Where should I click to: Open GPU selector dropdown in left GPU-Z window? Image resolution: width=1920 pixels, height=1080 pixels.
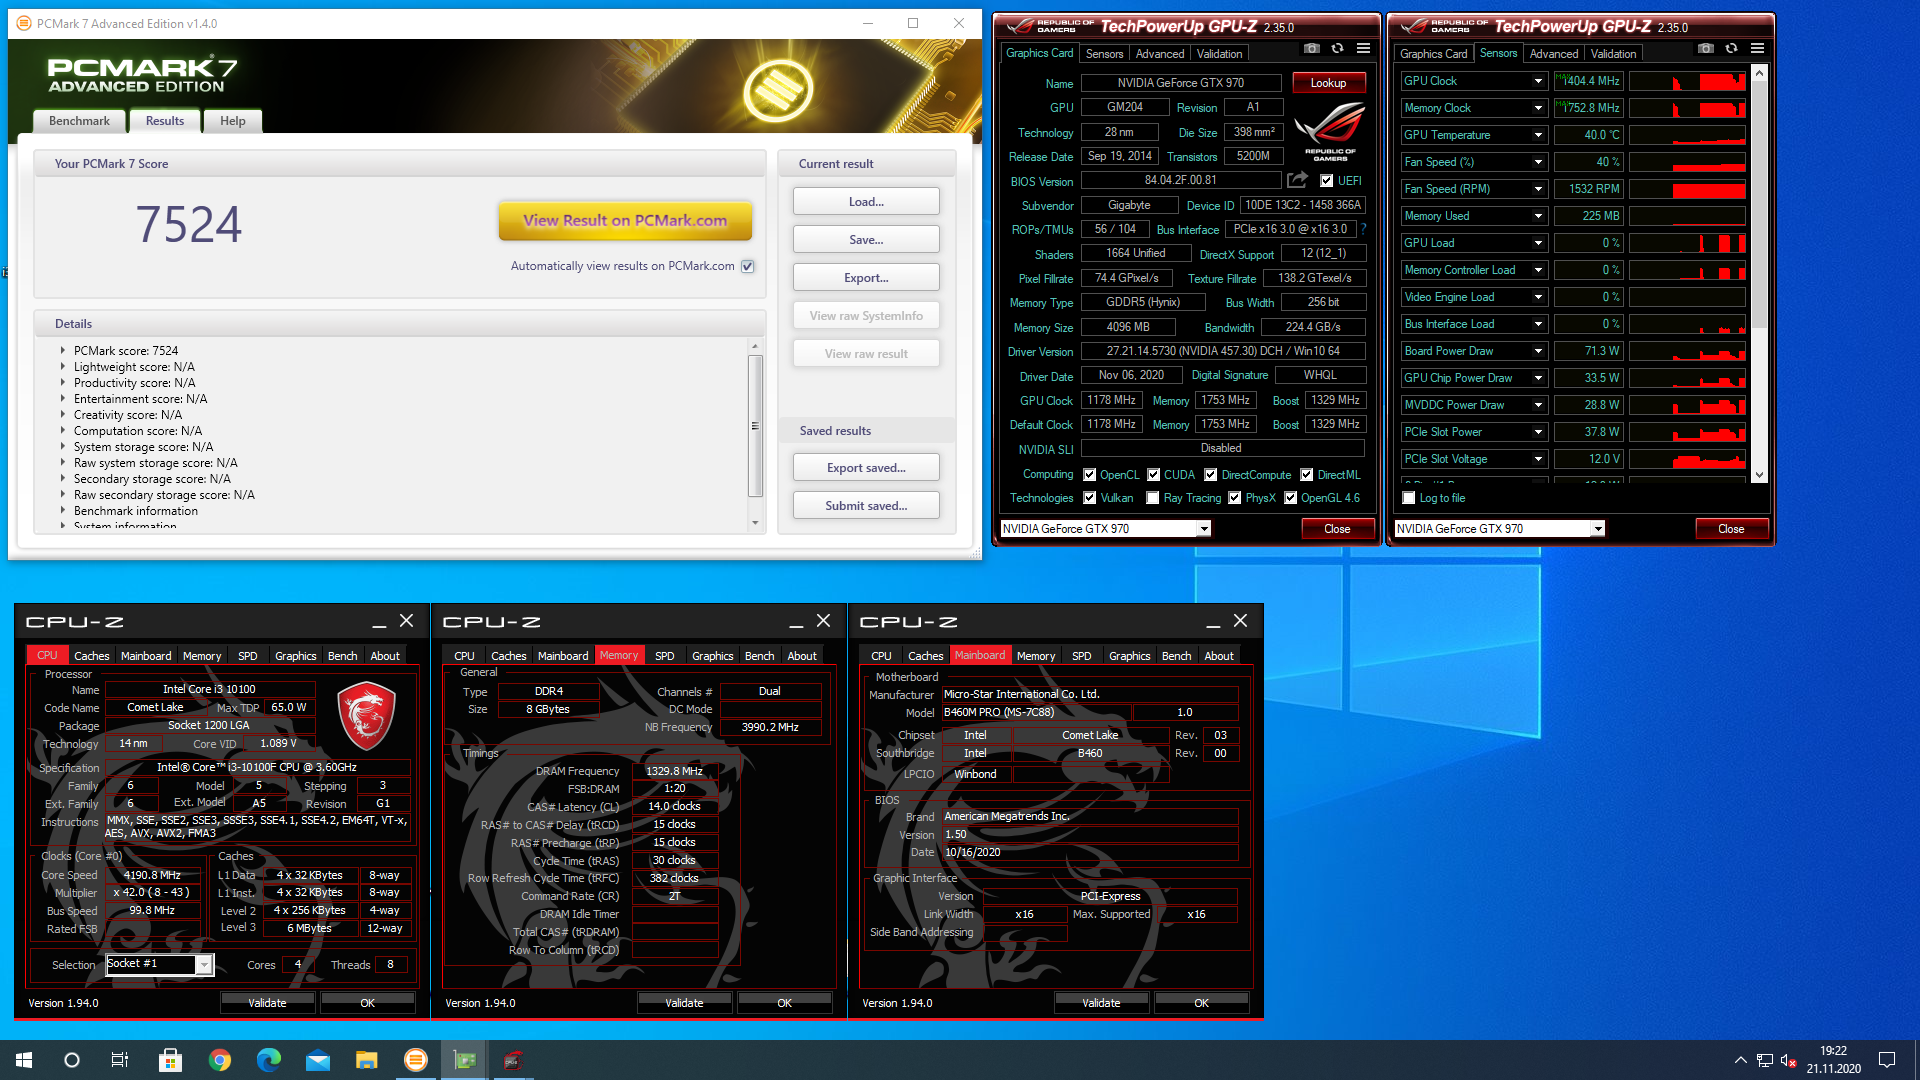1204,529
